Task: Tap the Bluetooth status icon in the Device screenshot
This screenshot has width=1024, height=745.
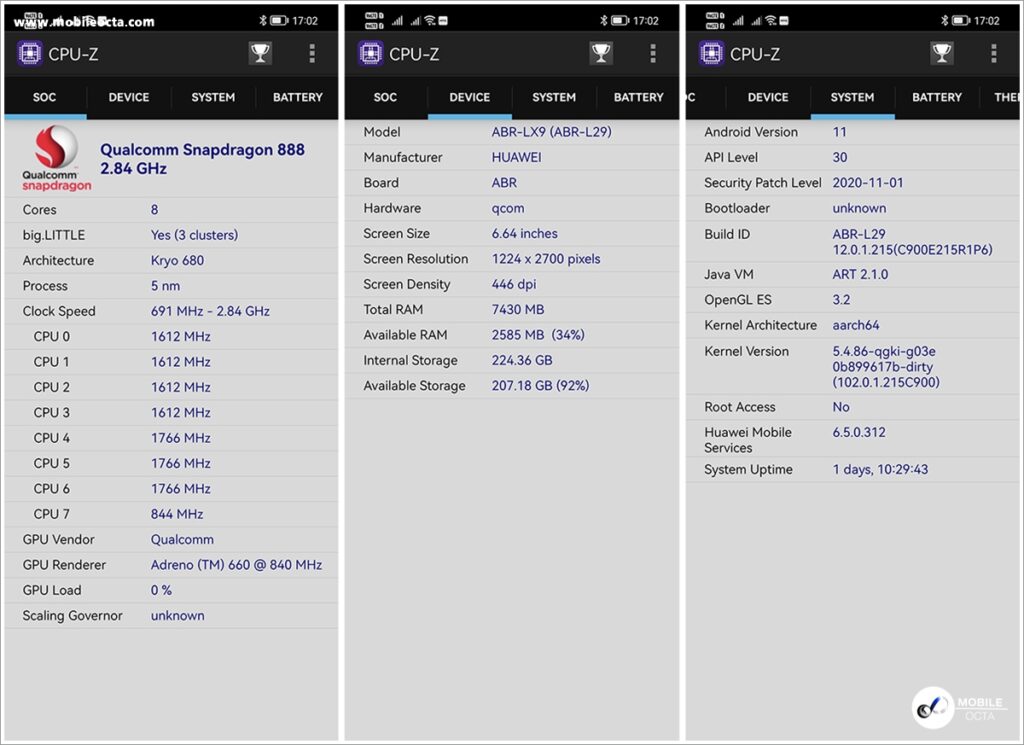Action: pos(603,21)
